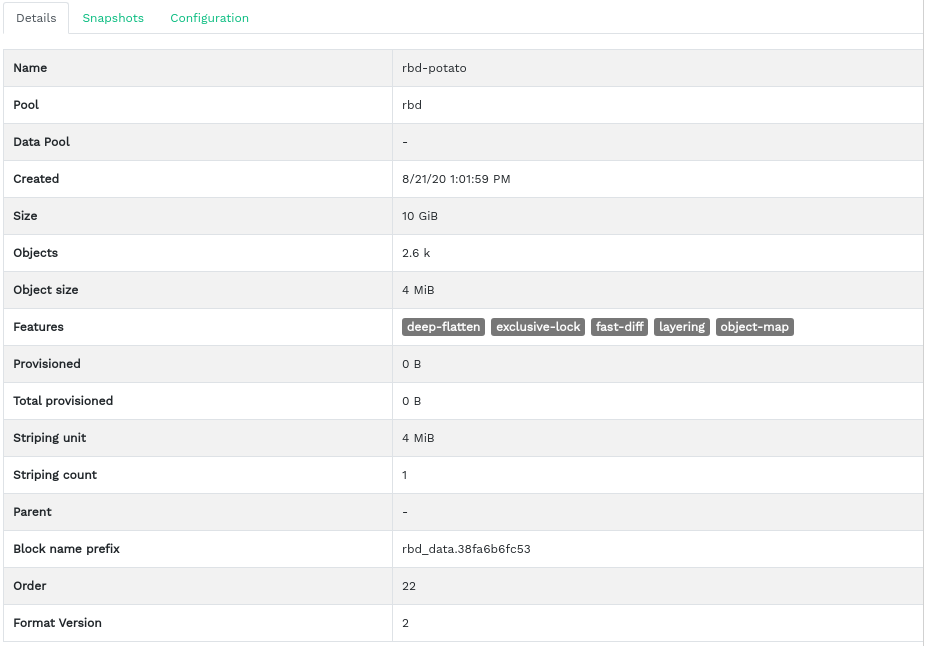Select the Total provisioned row label
Image resolution: width=929 pixels, height=646 pixels.
tap(63, 401)
